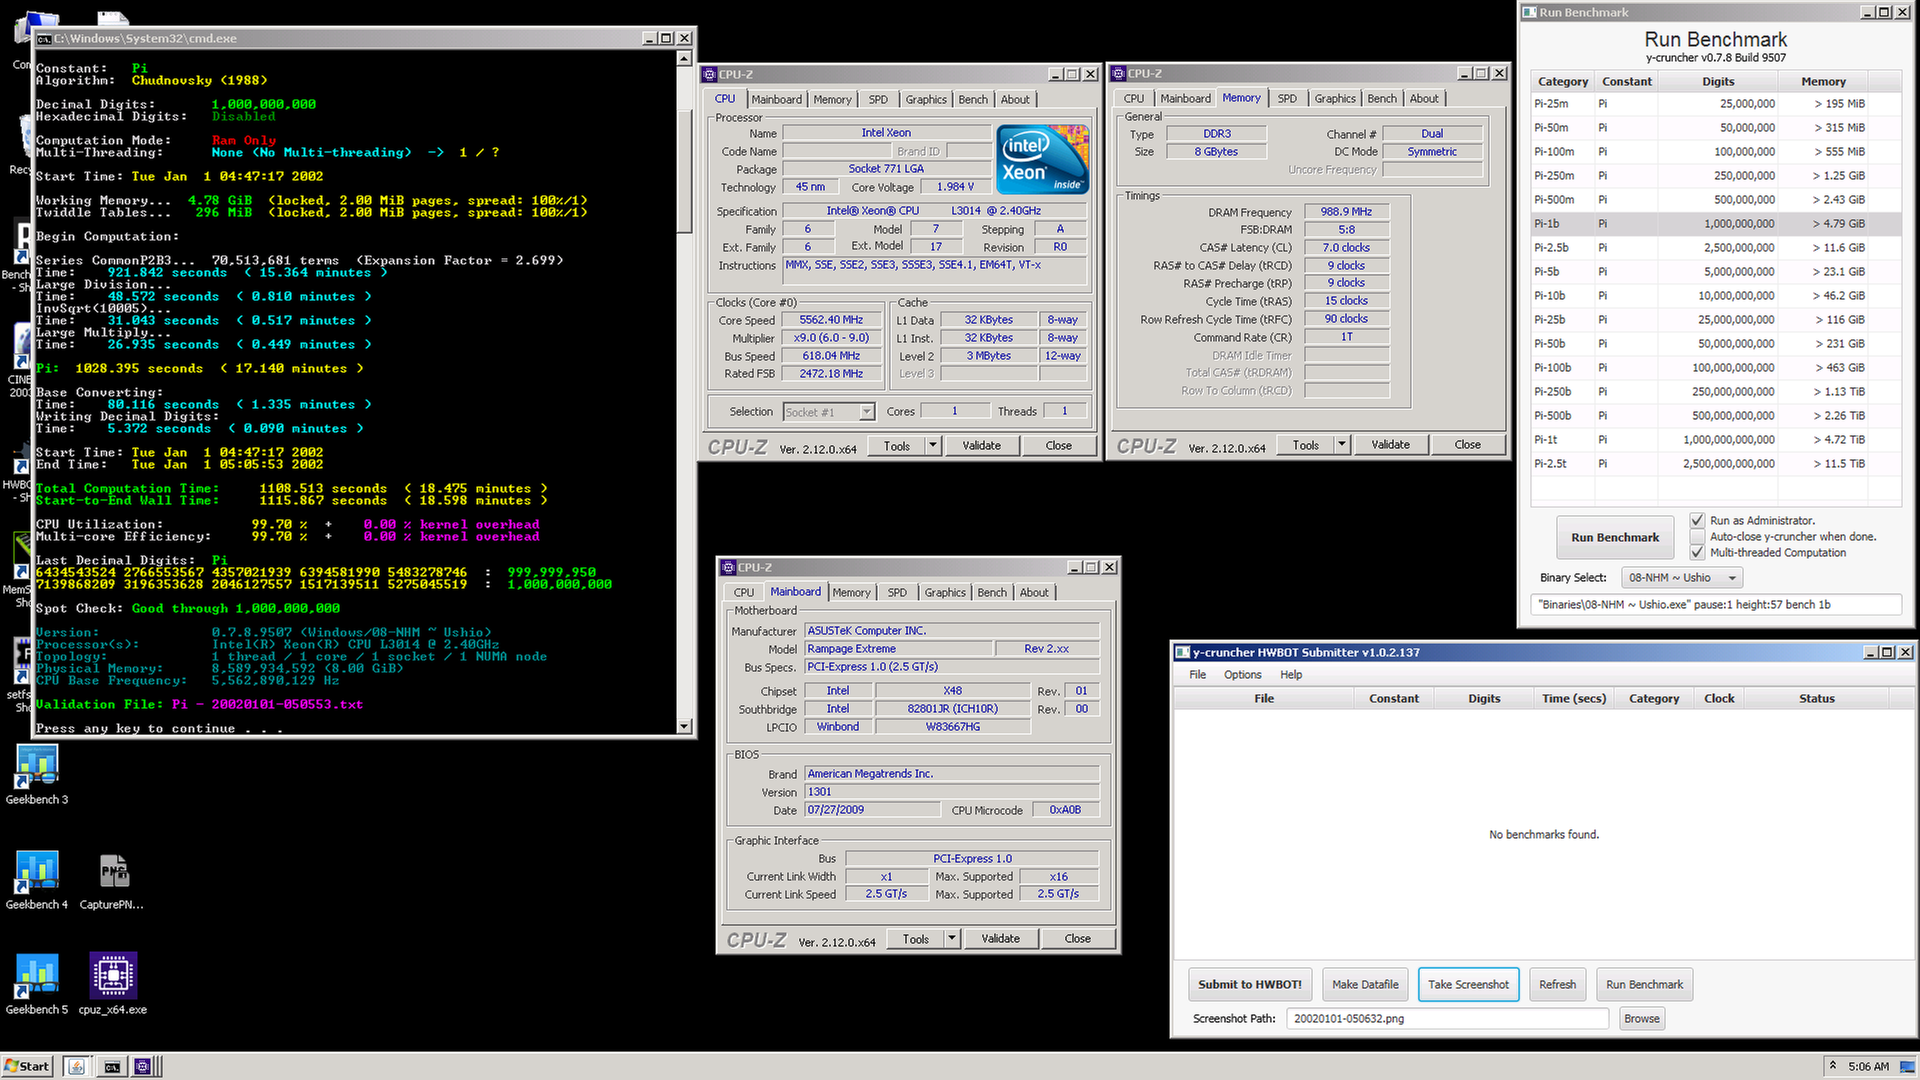
Task: Click the cmd.exe title bar icon
Action: point(44,38)
